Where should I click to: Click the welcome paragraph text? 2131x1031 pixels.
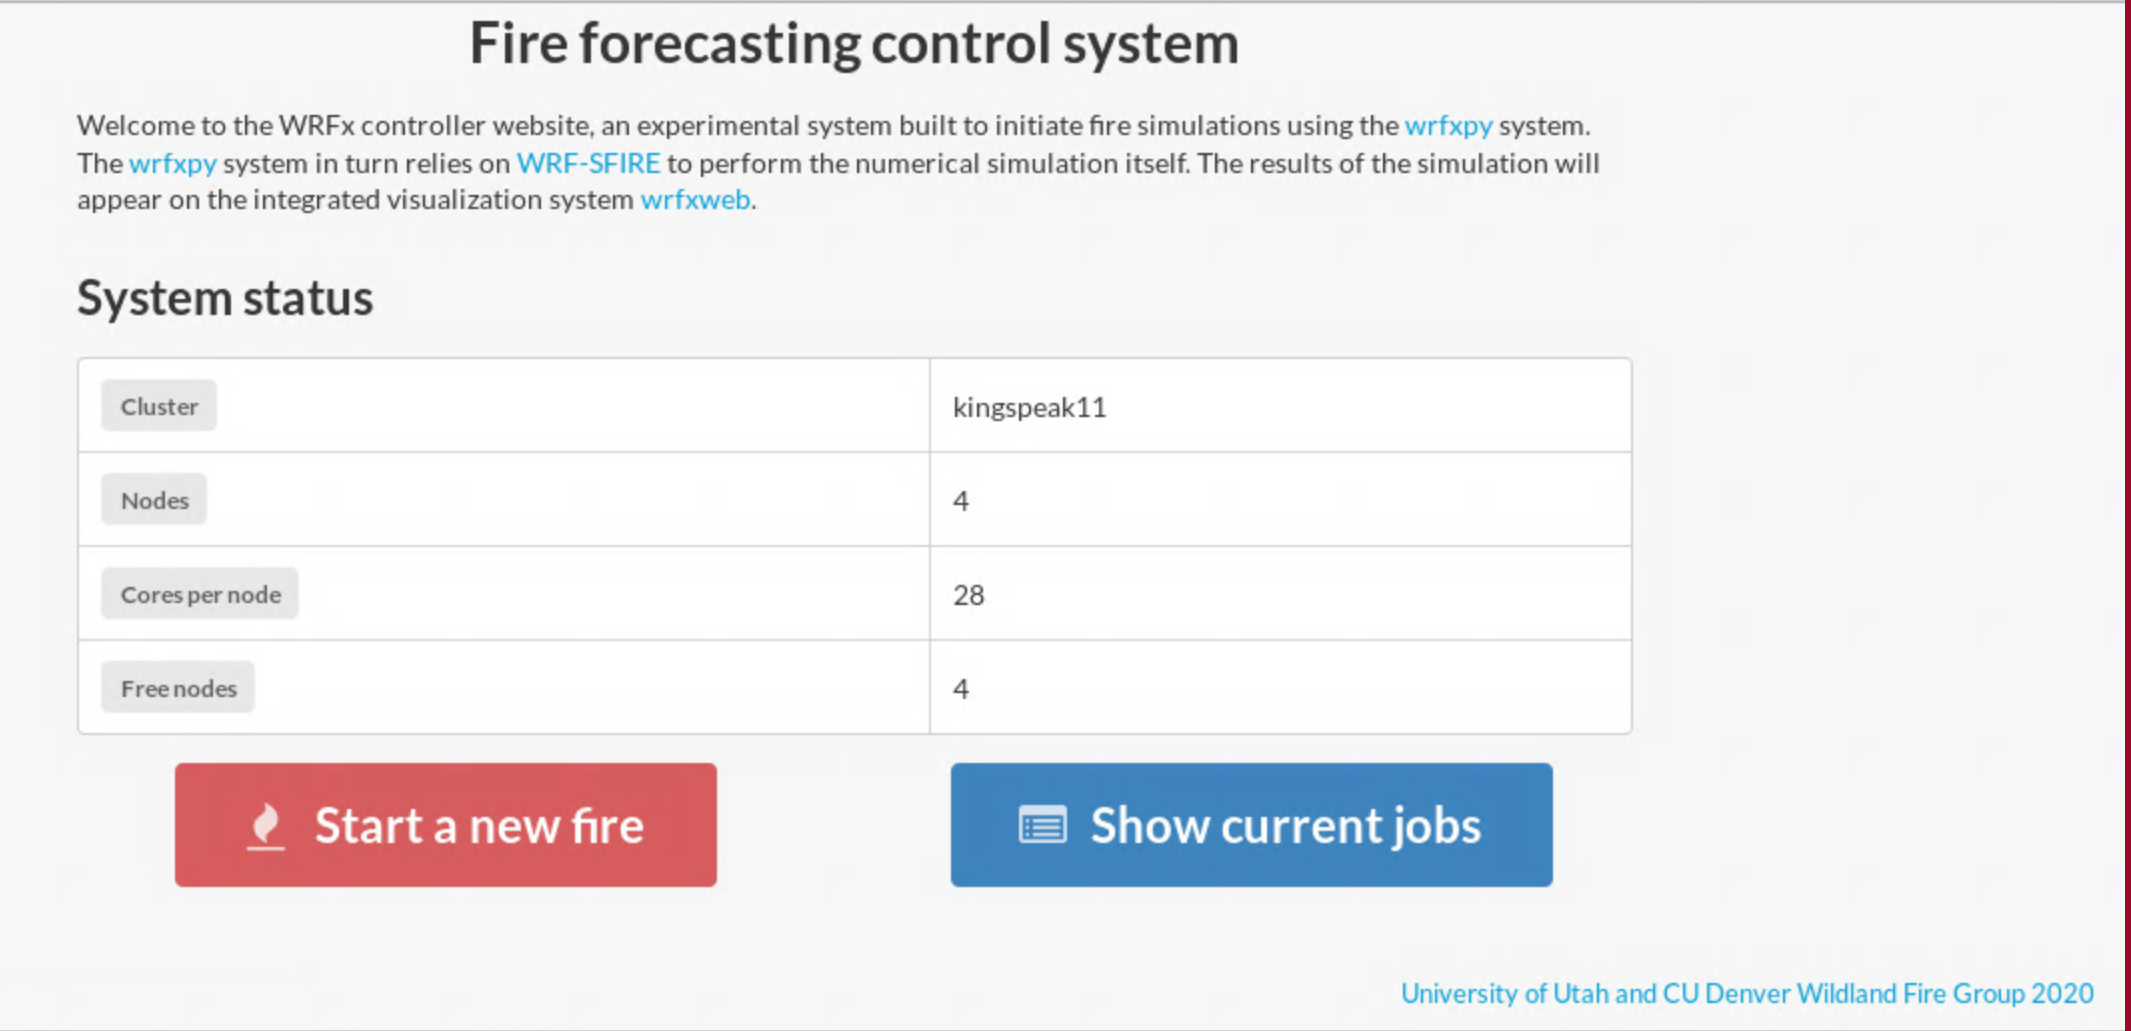click(x=838, y=163)
